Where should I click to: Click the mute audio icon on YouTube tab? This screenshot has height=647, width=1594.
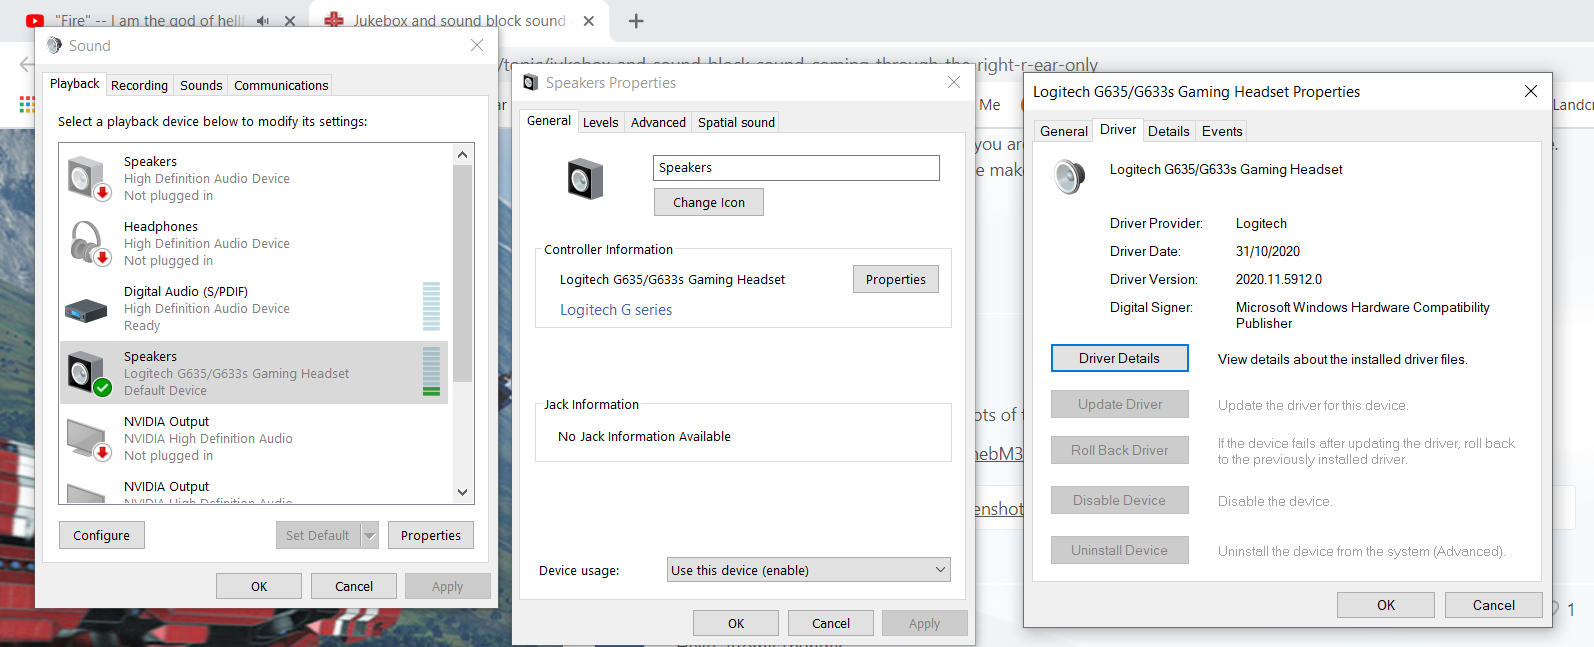click(x=263, y=21)
